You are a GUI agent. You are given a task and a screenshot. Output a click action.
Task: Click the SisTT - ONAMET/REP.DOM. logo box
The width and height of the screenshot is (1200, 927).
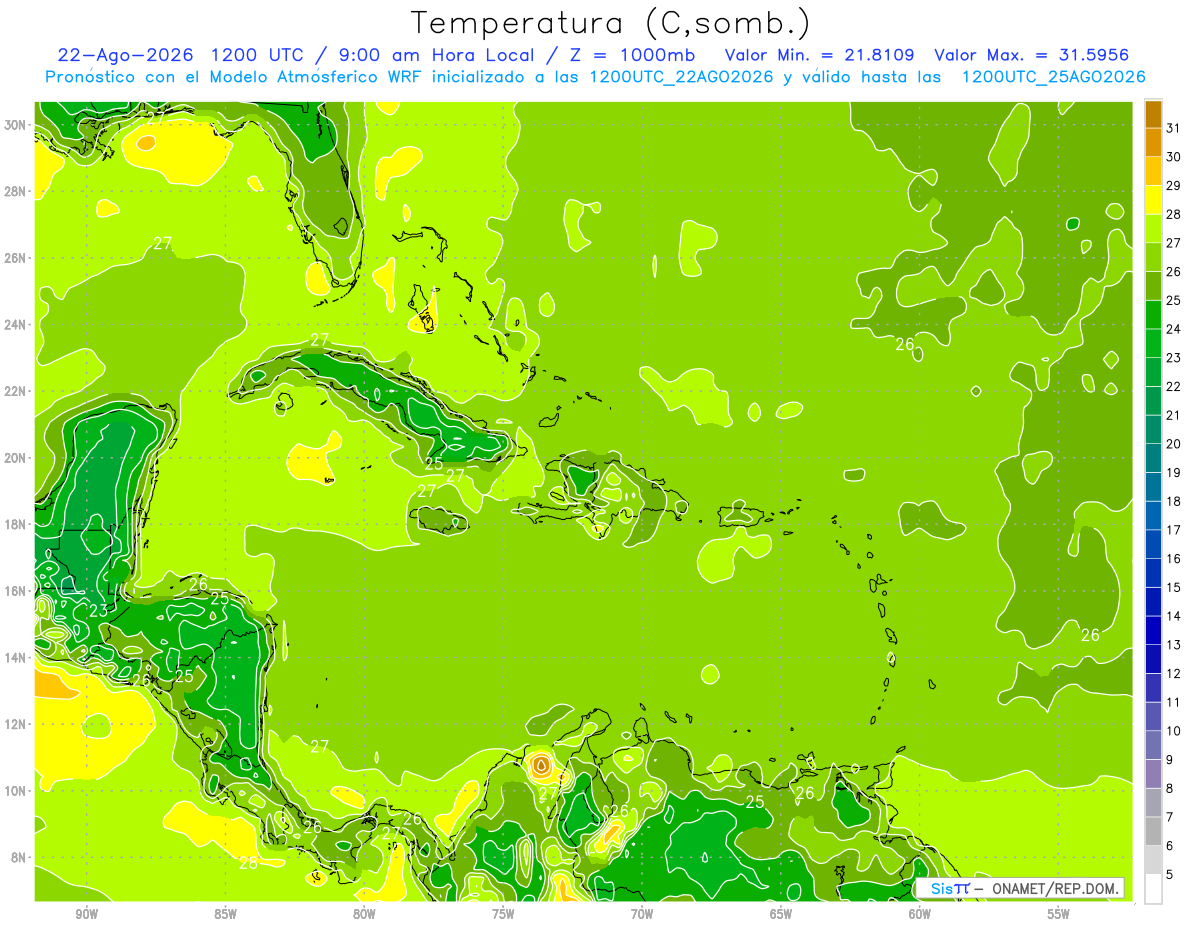tap(1019, 888)
